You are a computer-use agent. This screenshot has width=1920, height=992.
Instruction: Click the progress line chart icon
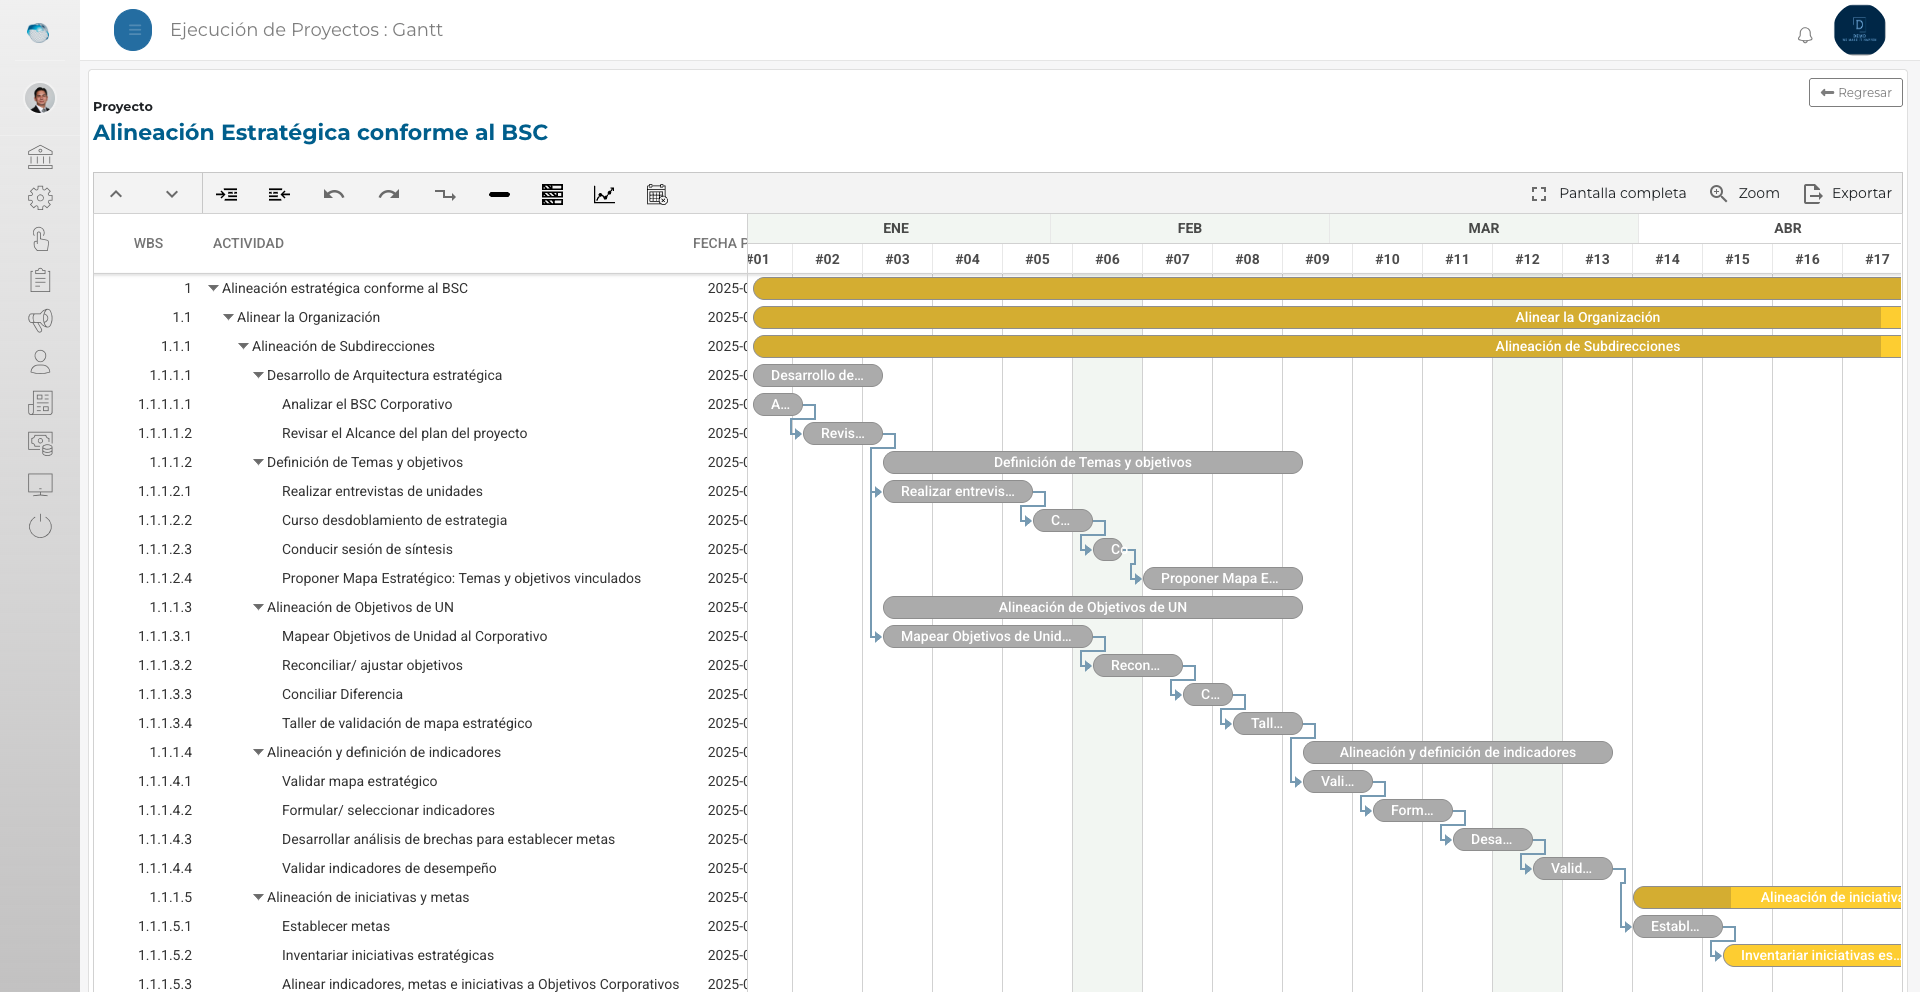(604, 194)
